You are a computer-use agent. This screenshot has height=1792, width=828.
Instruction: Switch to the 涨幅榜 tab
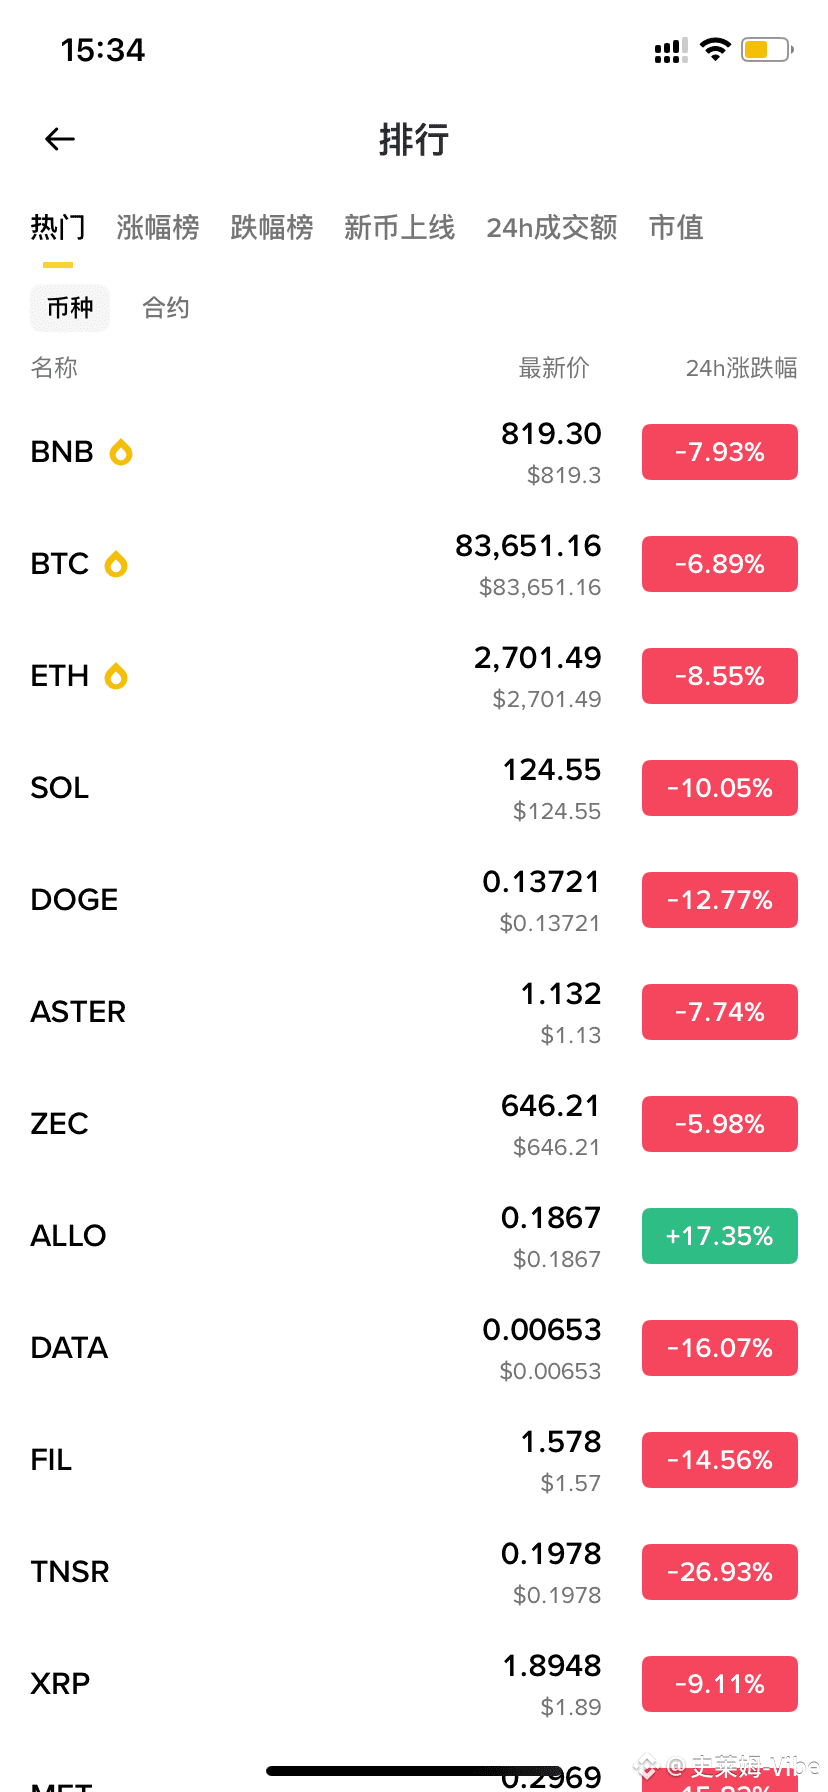coord(158,228)
